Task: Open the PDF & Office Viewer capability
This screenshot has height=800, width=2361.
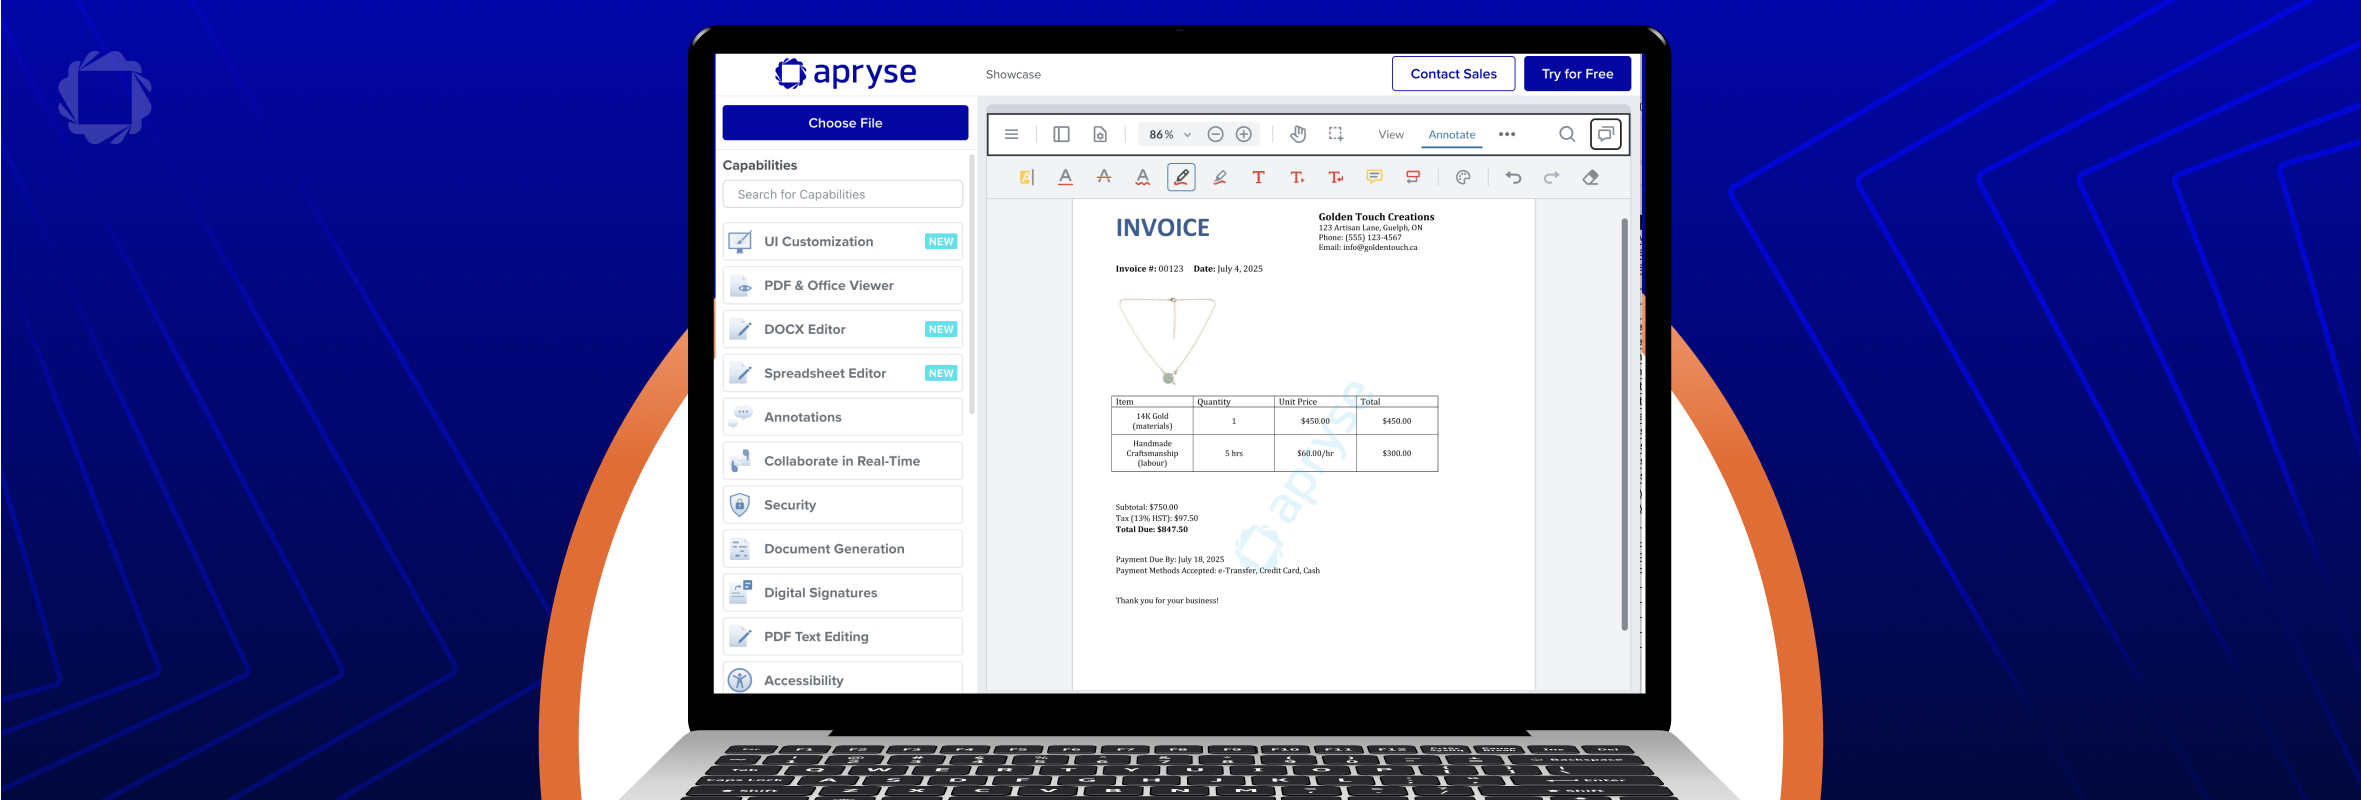Action: pyautogui.click(x=842, y=285)
